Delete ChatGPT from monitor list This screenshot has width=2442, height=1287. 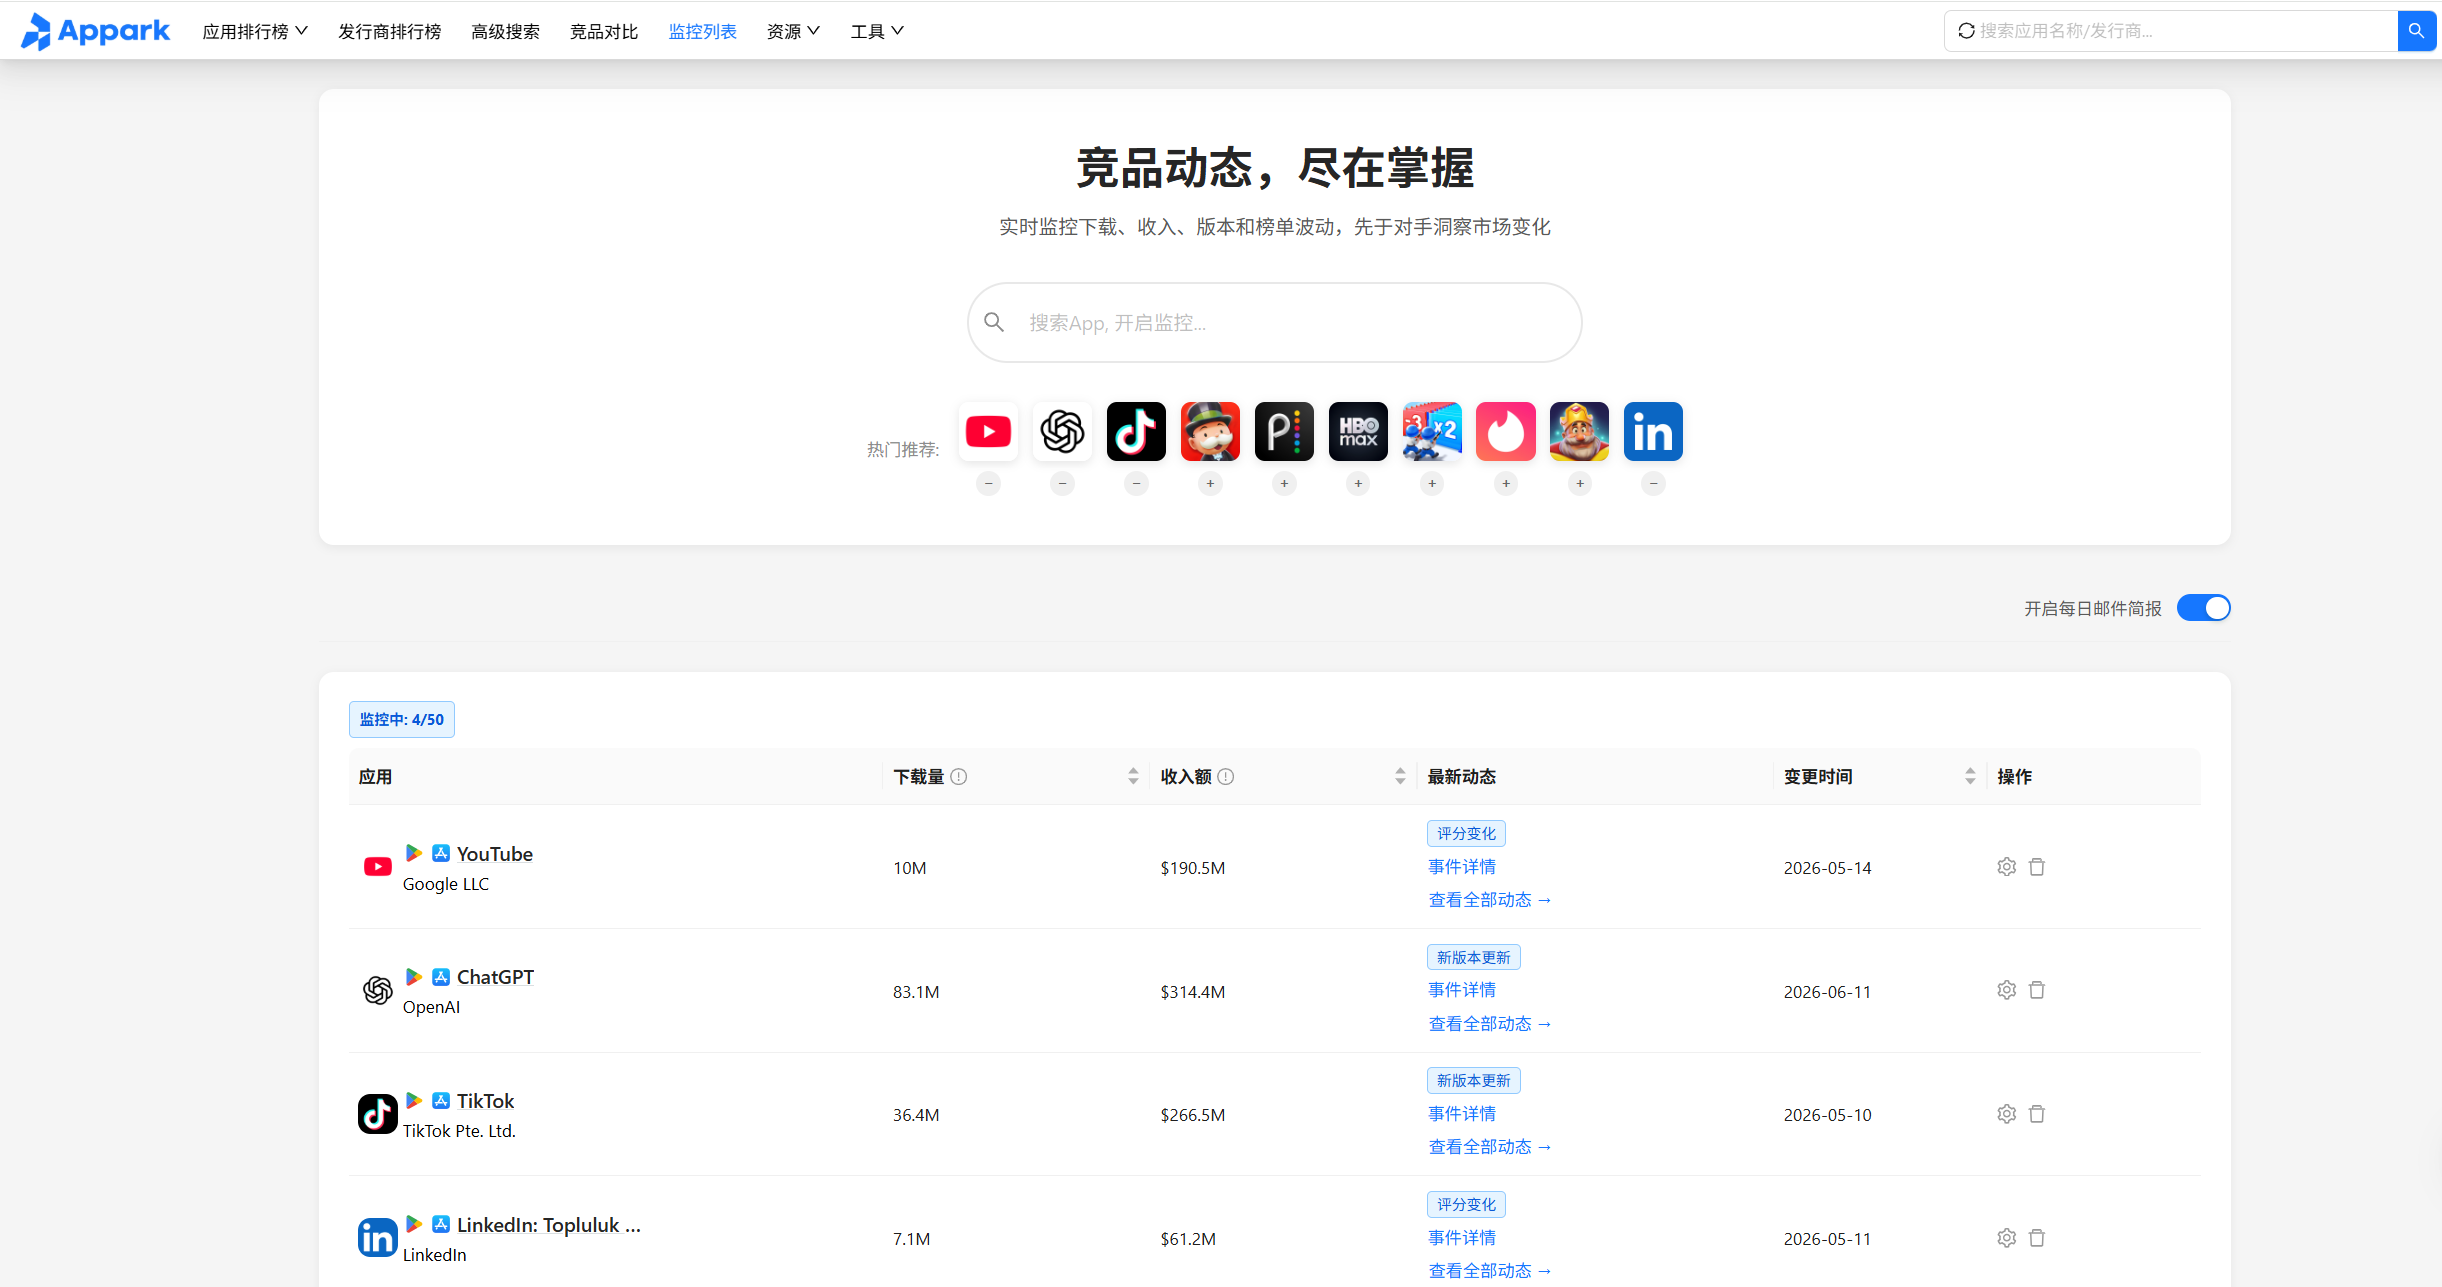pyautogui.click(x=2037, y=990)
